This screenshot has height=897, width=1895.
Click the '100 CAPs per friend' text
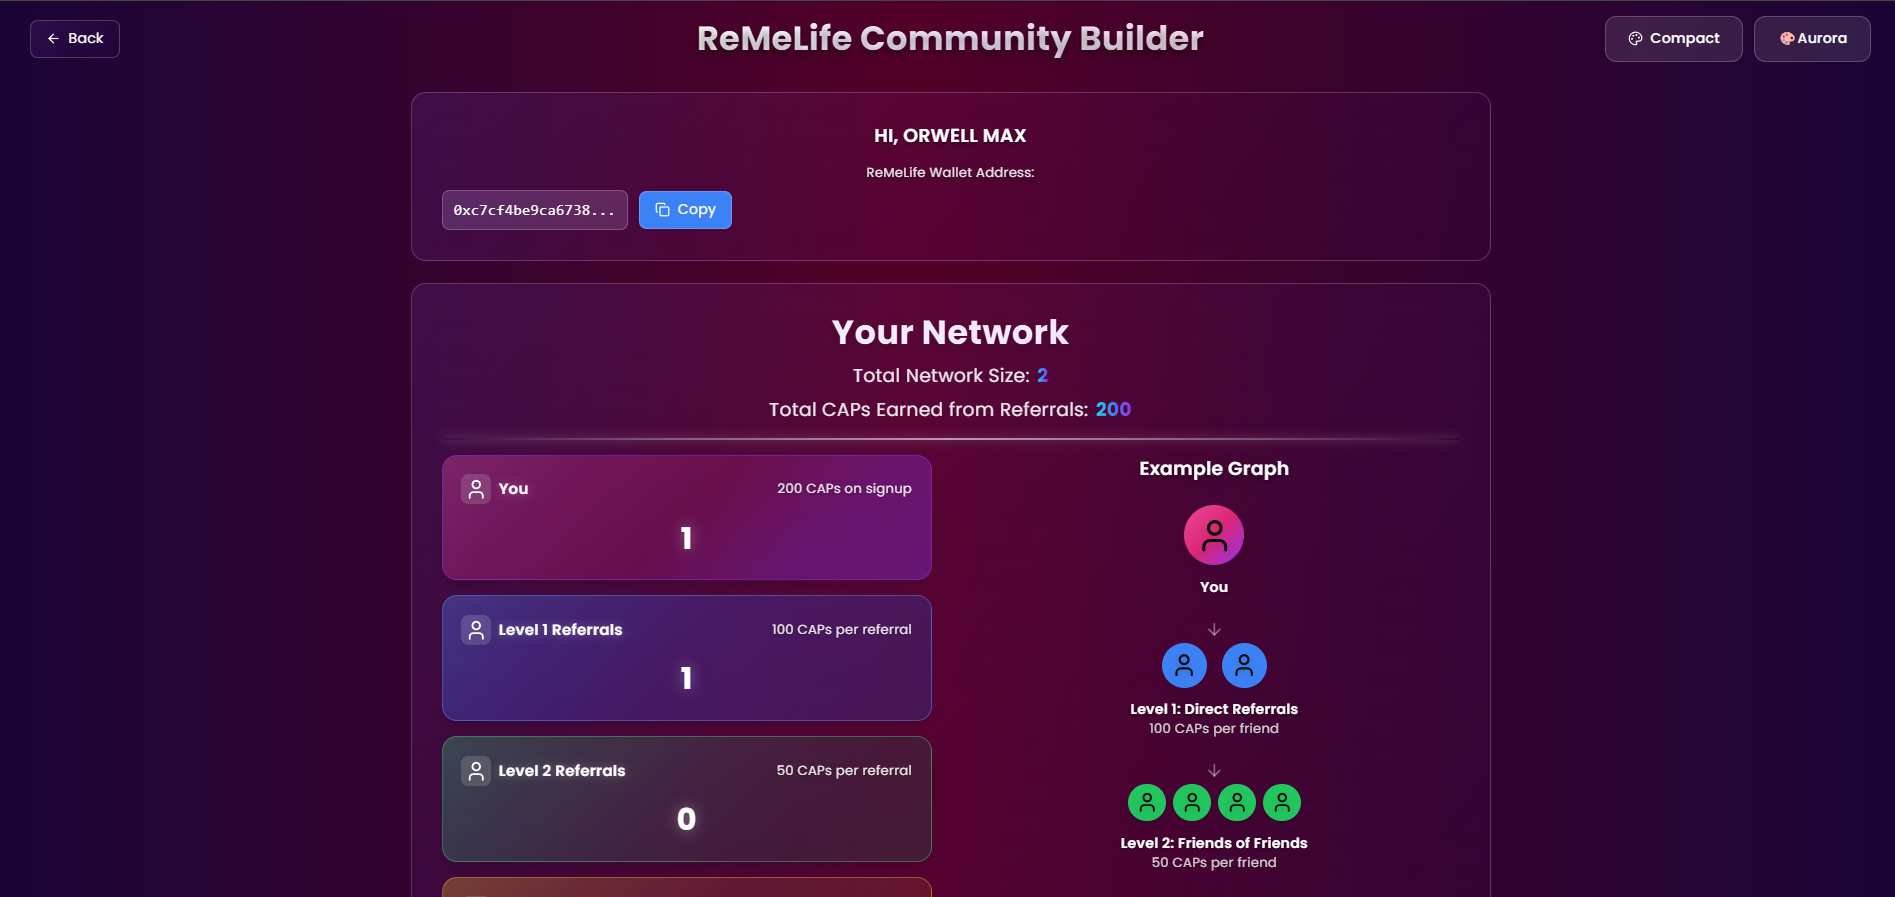tap(1214, 729)
